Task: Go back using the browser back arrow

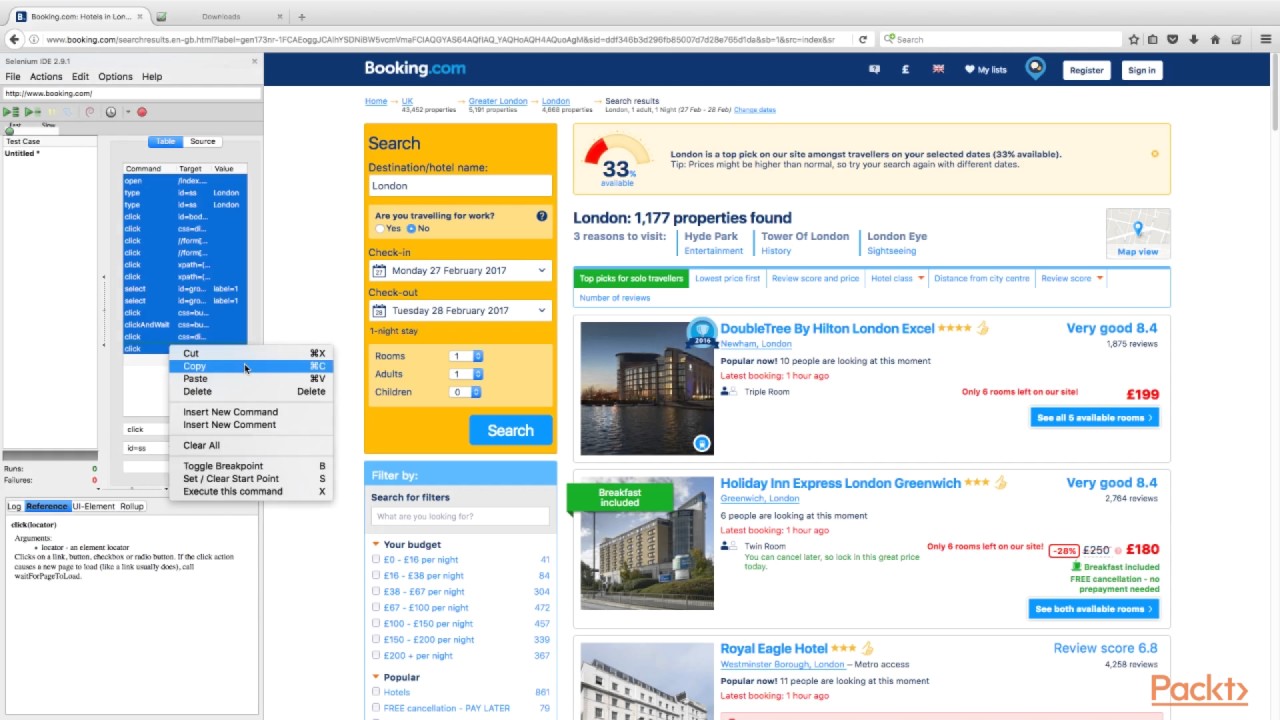Action: [14, 39]
